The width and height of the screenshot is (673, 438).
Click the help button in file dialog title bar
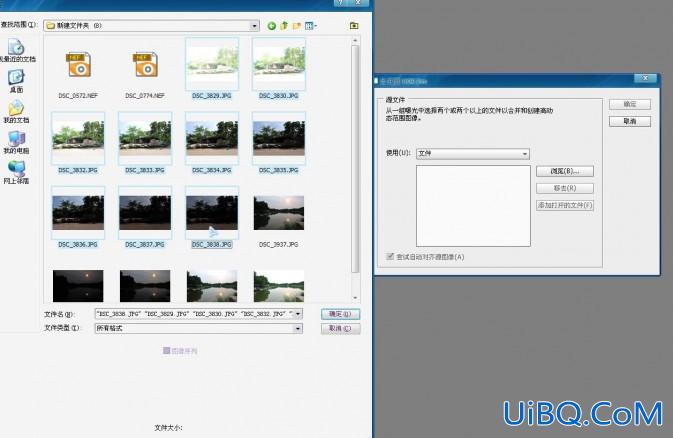340,2
